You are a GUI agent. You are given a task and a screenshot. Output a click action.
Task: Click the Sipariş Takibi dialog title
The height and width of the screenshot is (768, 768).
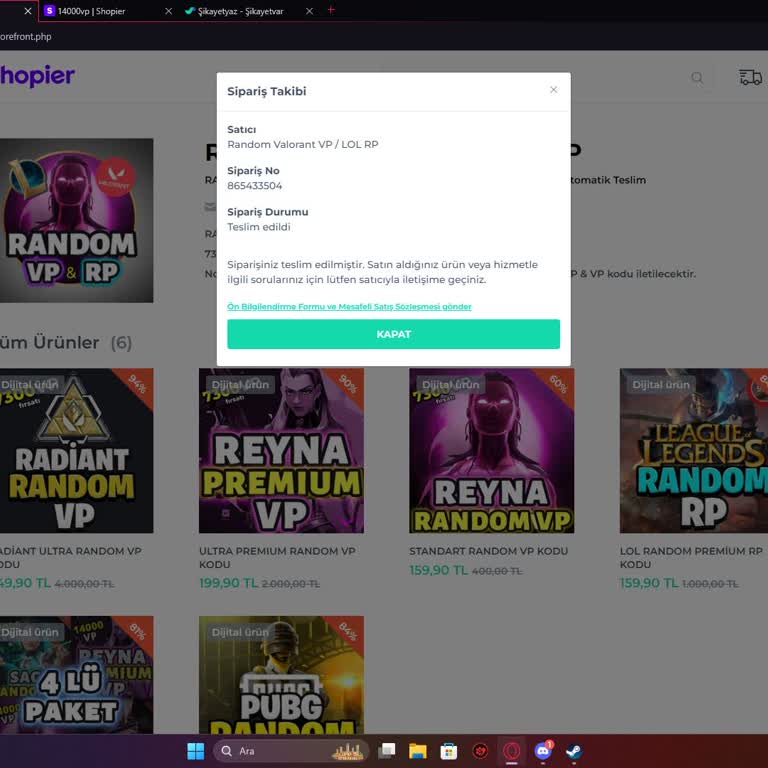coord(266,91)
